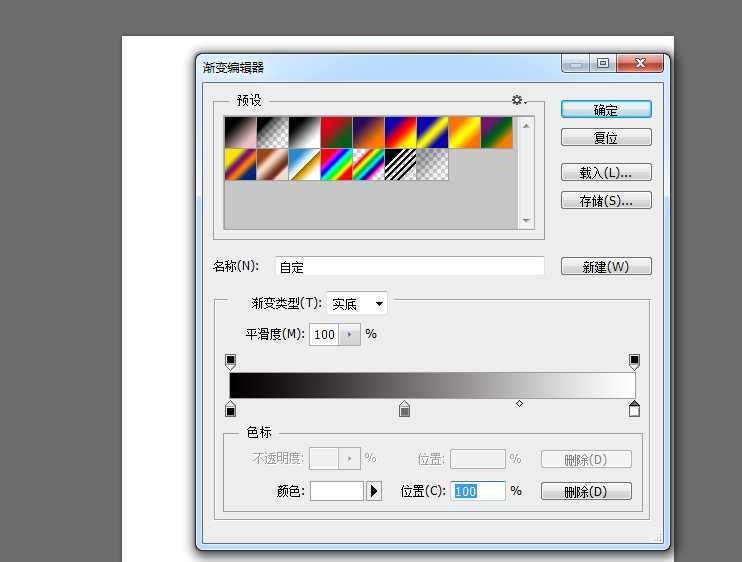Image resolution: width=742 pixels, height=562 pixels.
Task: Select the copper gradient preset
Action: tap(273, 165)
